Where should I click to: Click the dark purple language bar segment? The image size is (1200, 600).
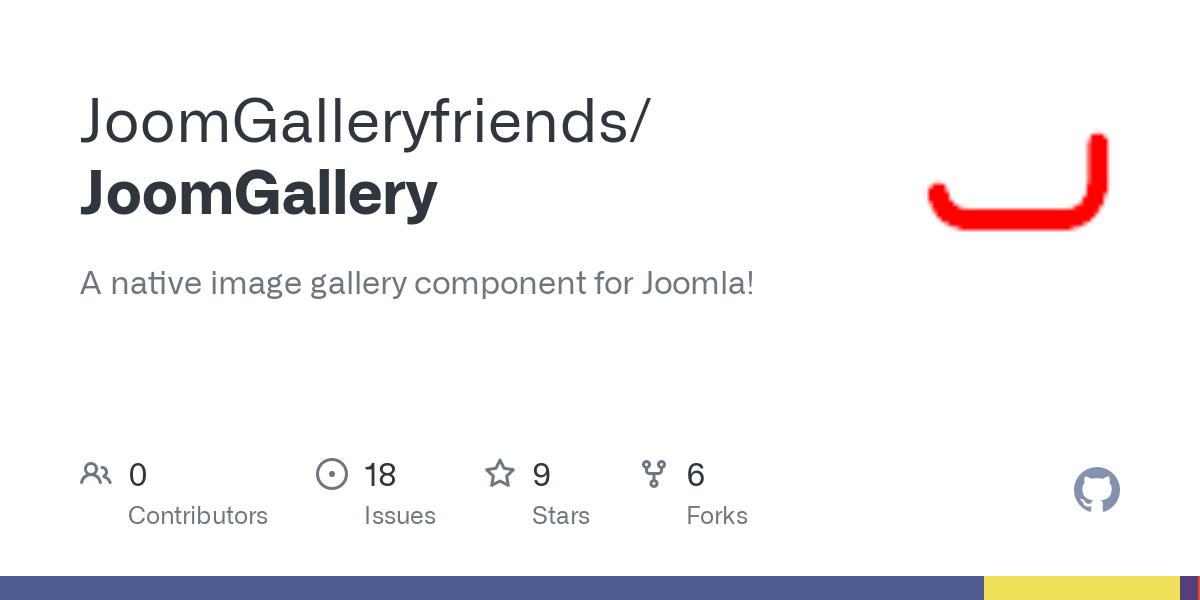tap(1188, 588)
